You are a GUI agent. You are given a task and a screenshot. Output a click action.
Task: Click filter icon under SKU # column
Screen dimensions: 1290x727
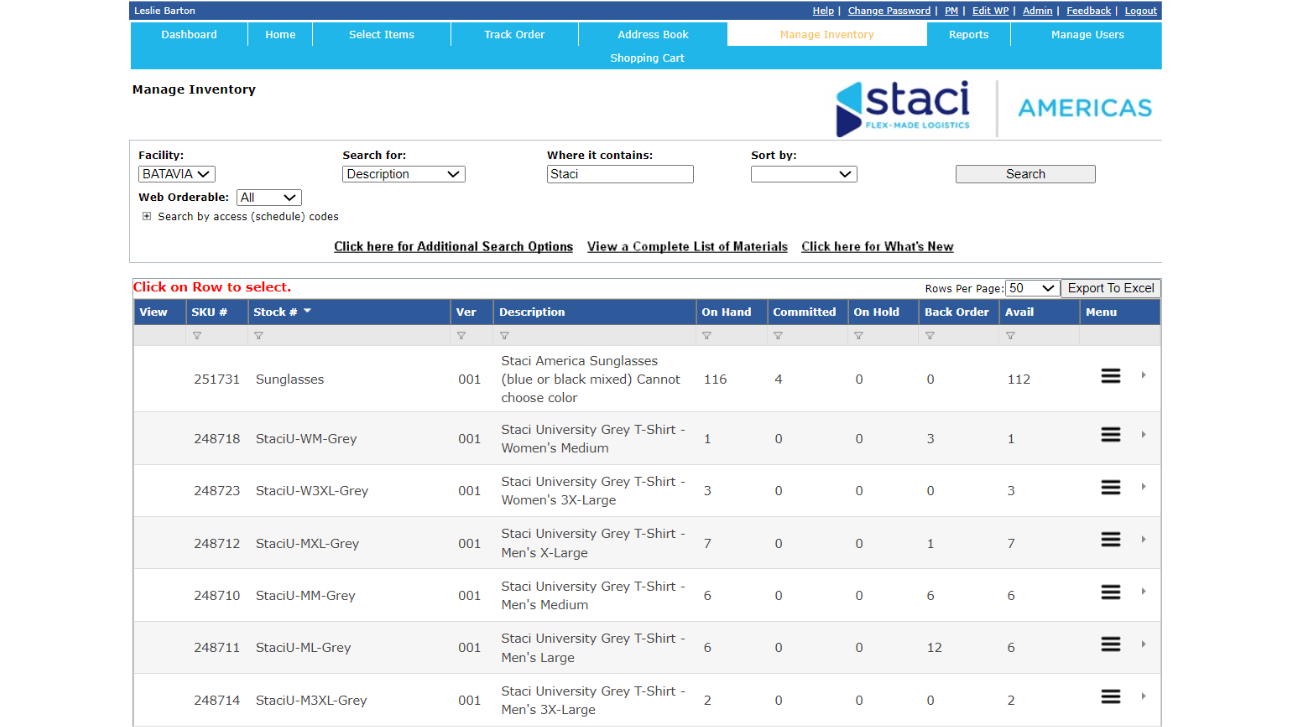coord(197,336)
